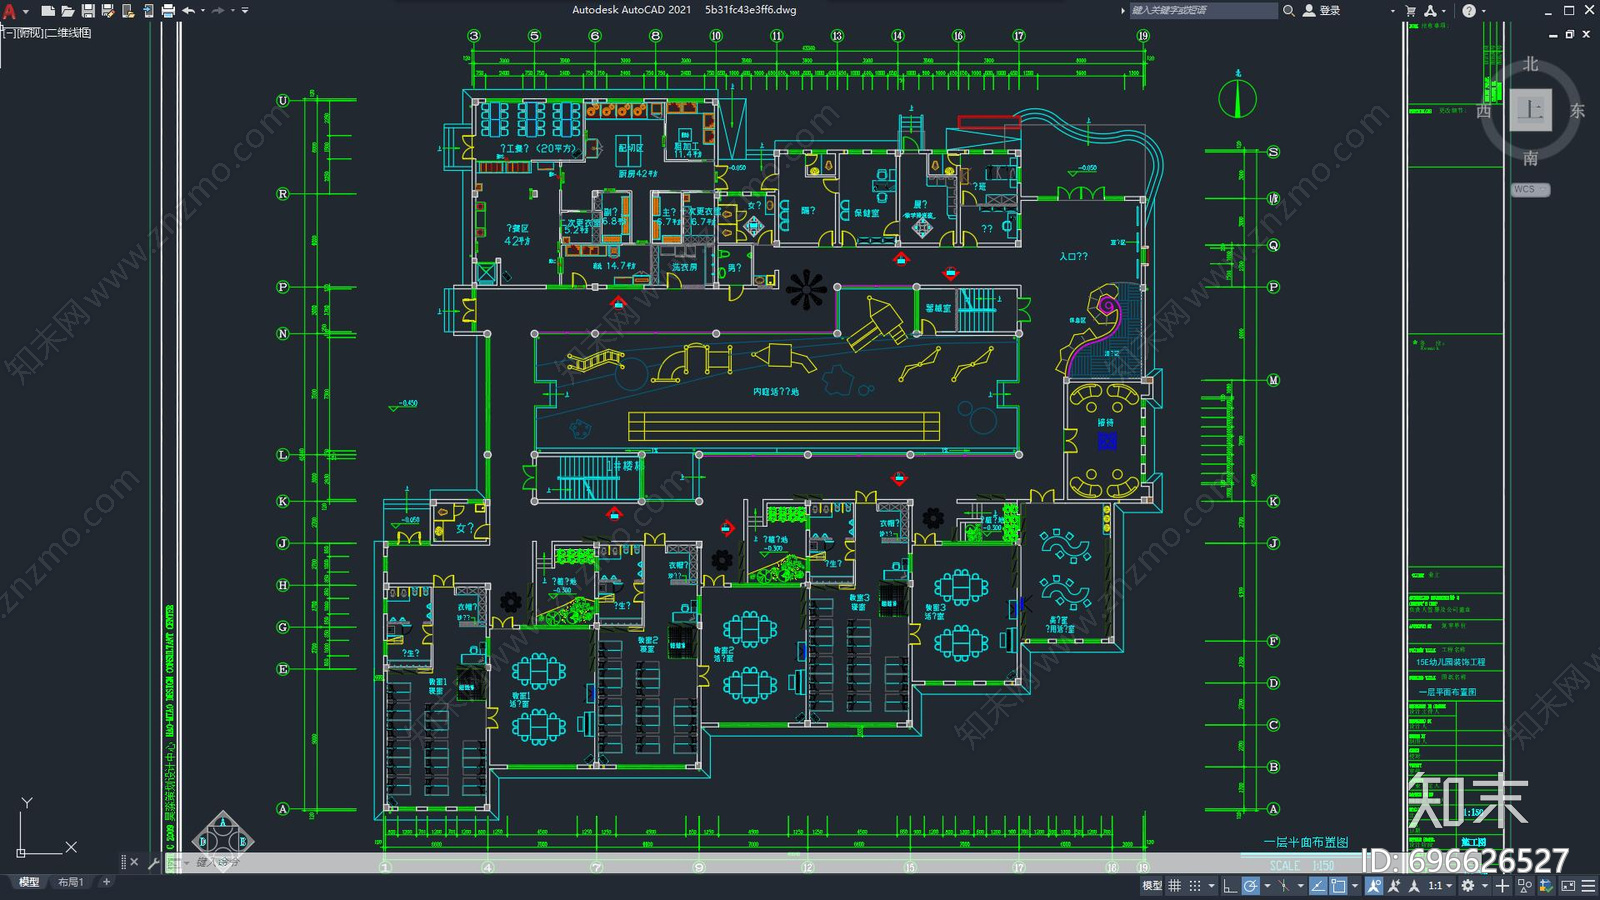Click the workspace switching gear icon
The height and width of the screenshot is (900, 1600).
(1468, 885)
